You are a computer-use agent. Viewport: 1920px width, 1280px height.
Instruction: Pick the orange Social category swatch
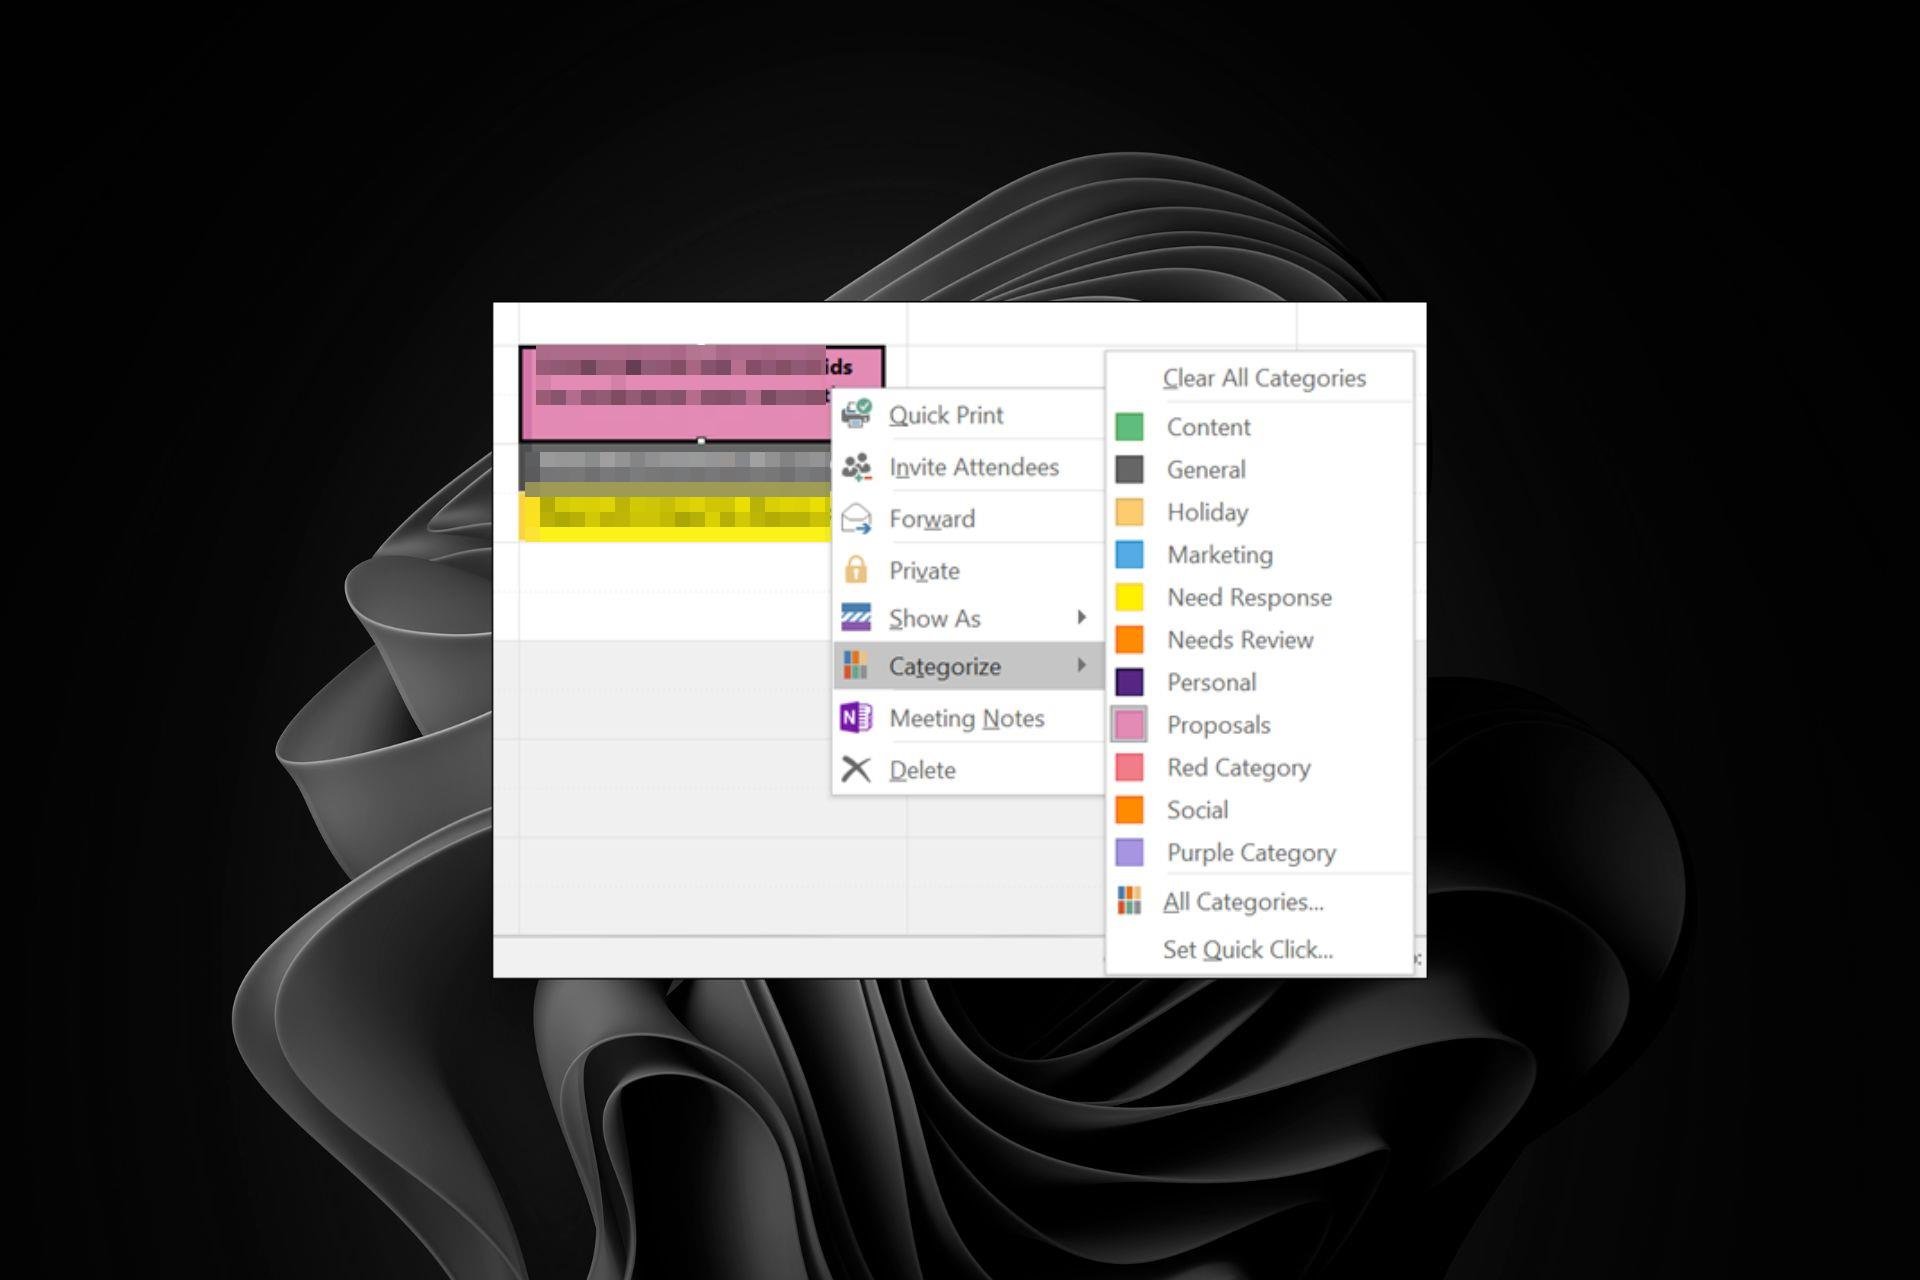coord(1129,810)
